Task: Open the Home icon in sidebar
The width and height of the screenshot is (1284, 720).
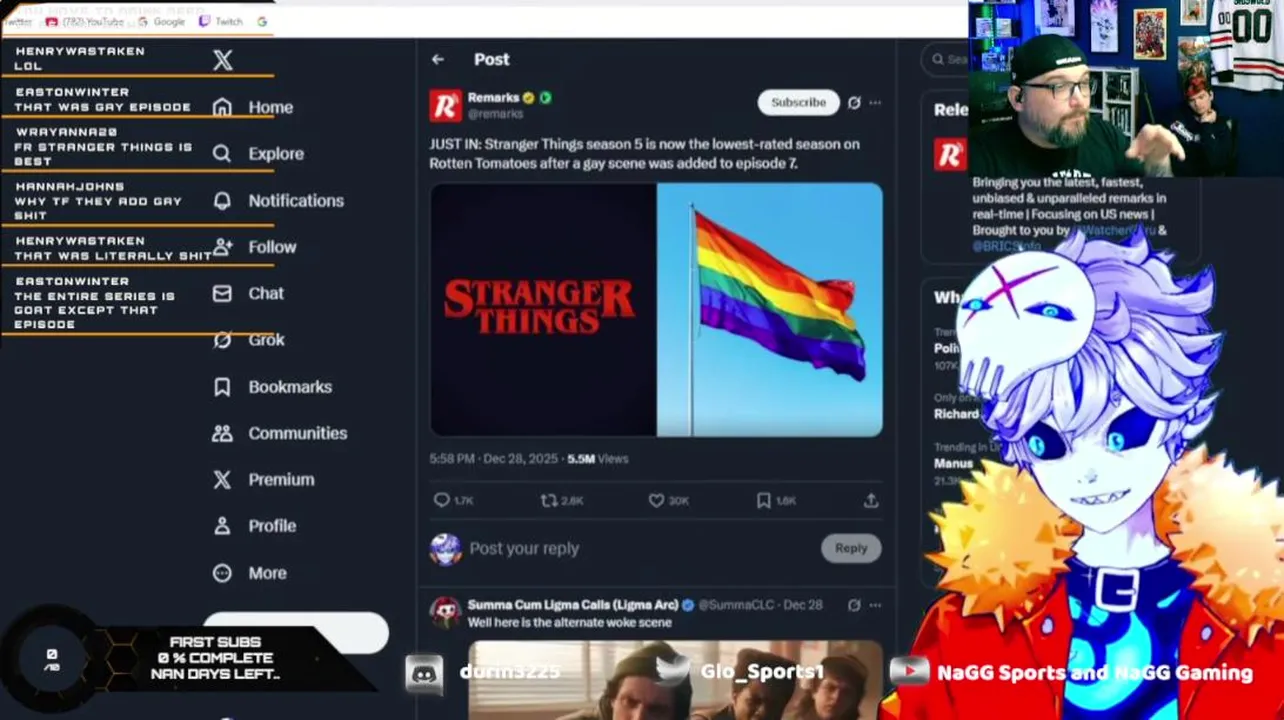Action: click(222, 107)
